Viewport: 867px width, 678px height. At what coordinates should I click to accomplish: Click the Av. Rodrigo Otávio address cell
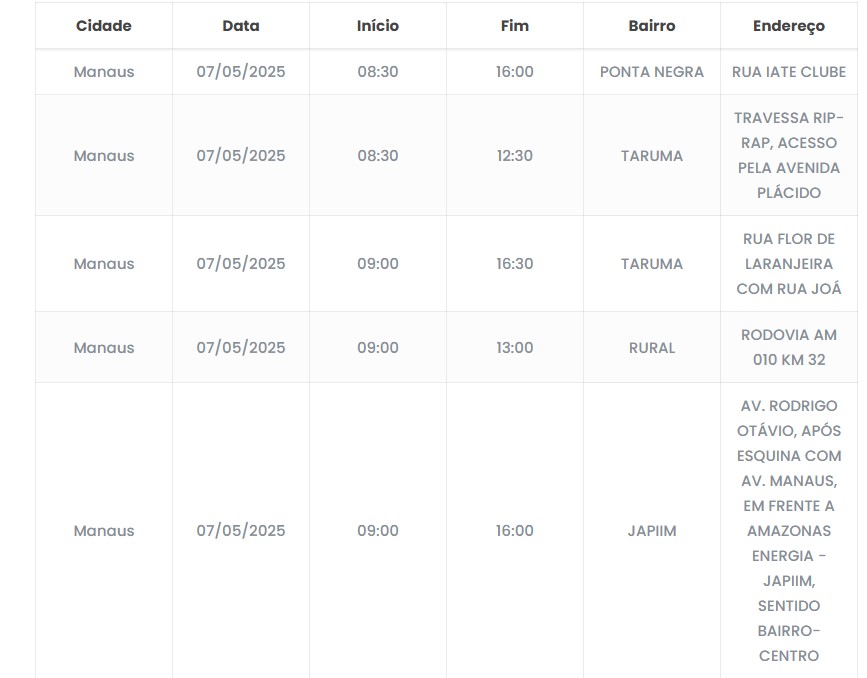click(789, 531)
